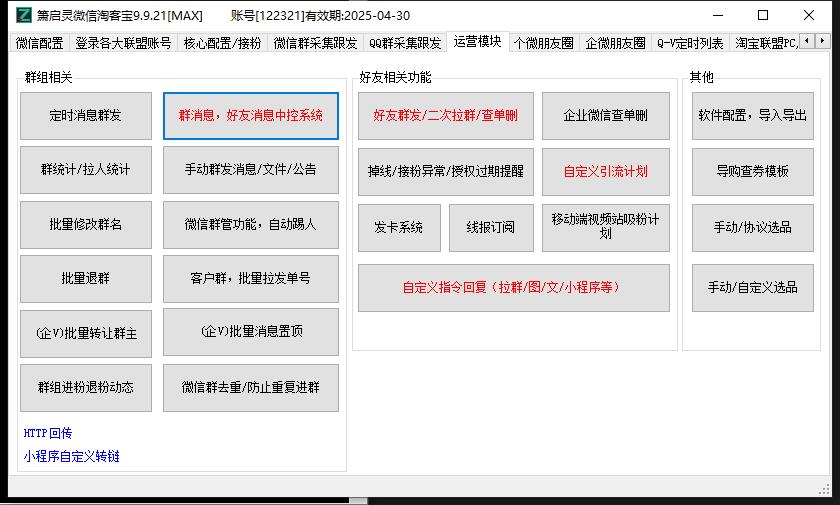The width and height of the screenshot is (840, 505).
Task: Switch to 登录各大联盟账号 tab
Action: tap(123, 43)
